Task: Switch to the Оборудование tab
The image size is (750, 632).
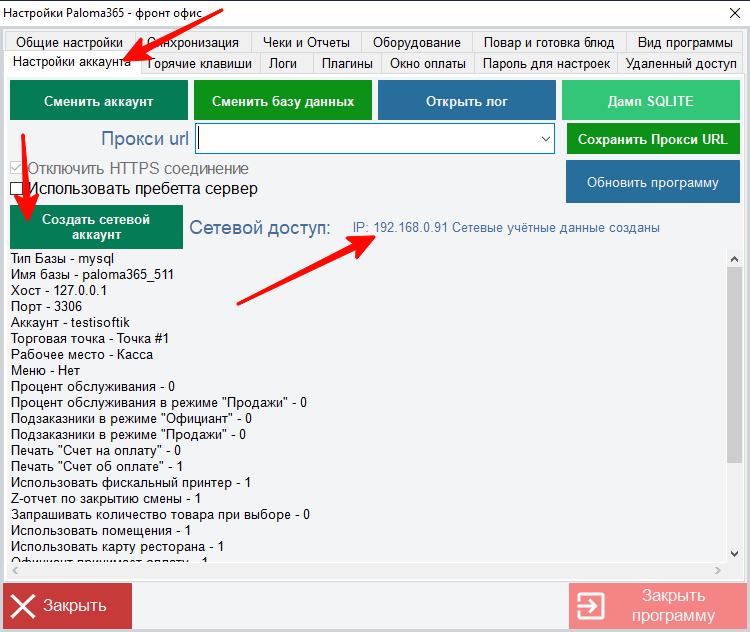Action: 417,42
